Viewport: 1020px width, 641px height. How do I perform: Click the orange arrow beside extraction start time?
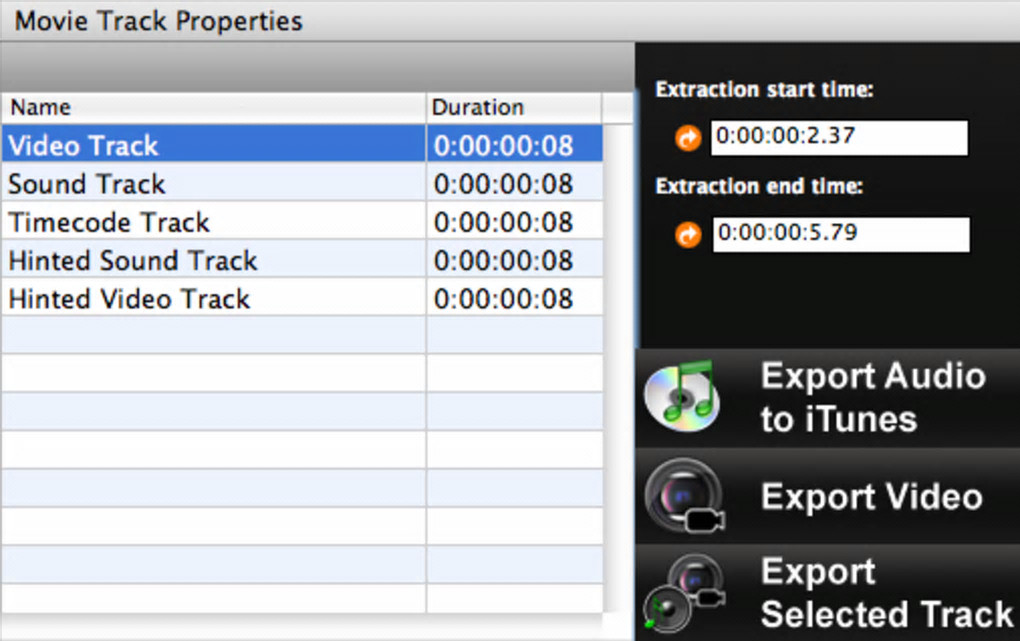click(688, 138)
